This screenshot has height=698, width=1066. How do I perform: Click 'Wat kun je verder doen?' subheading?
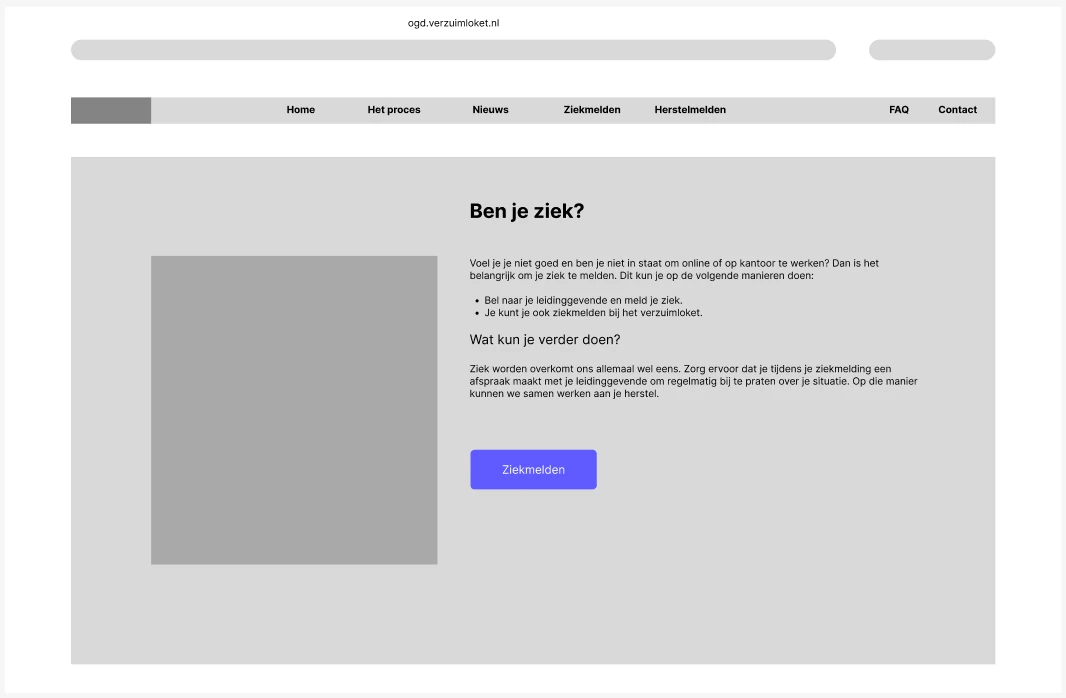click(x=545, y=339)
